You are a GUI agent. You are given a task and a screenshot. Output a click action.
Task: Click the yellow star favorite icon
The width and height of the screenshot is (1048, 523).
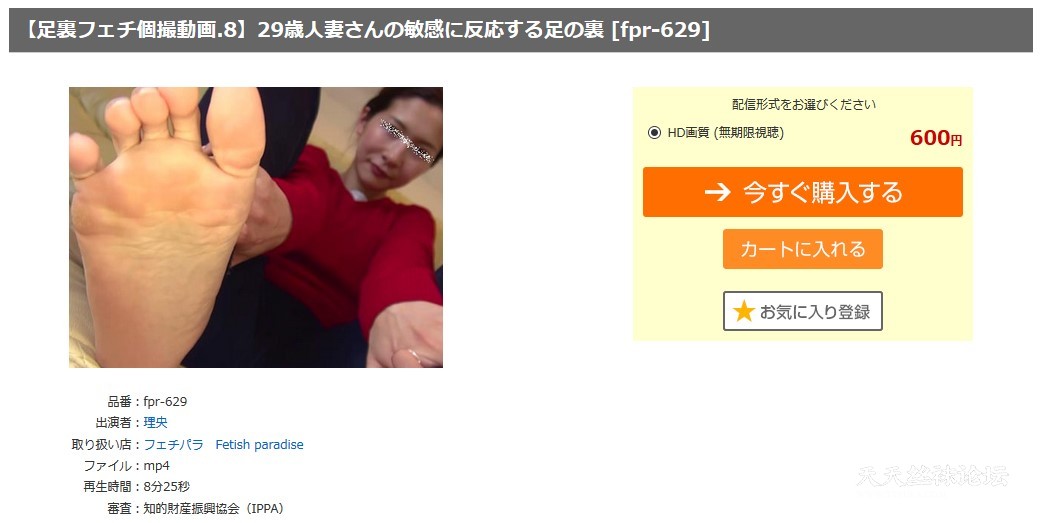[x=744, y=311]
